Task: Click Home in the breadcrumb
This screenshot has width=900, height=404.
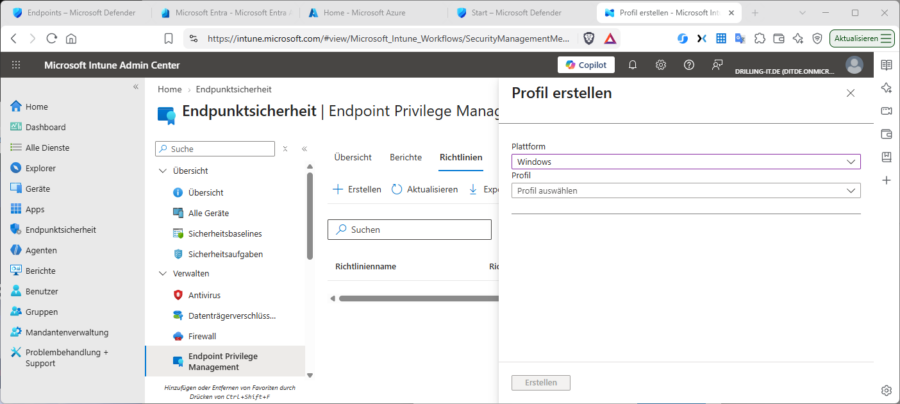Action: point(169,90)
